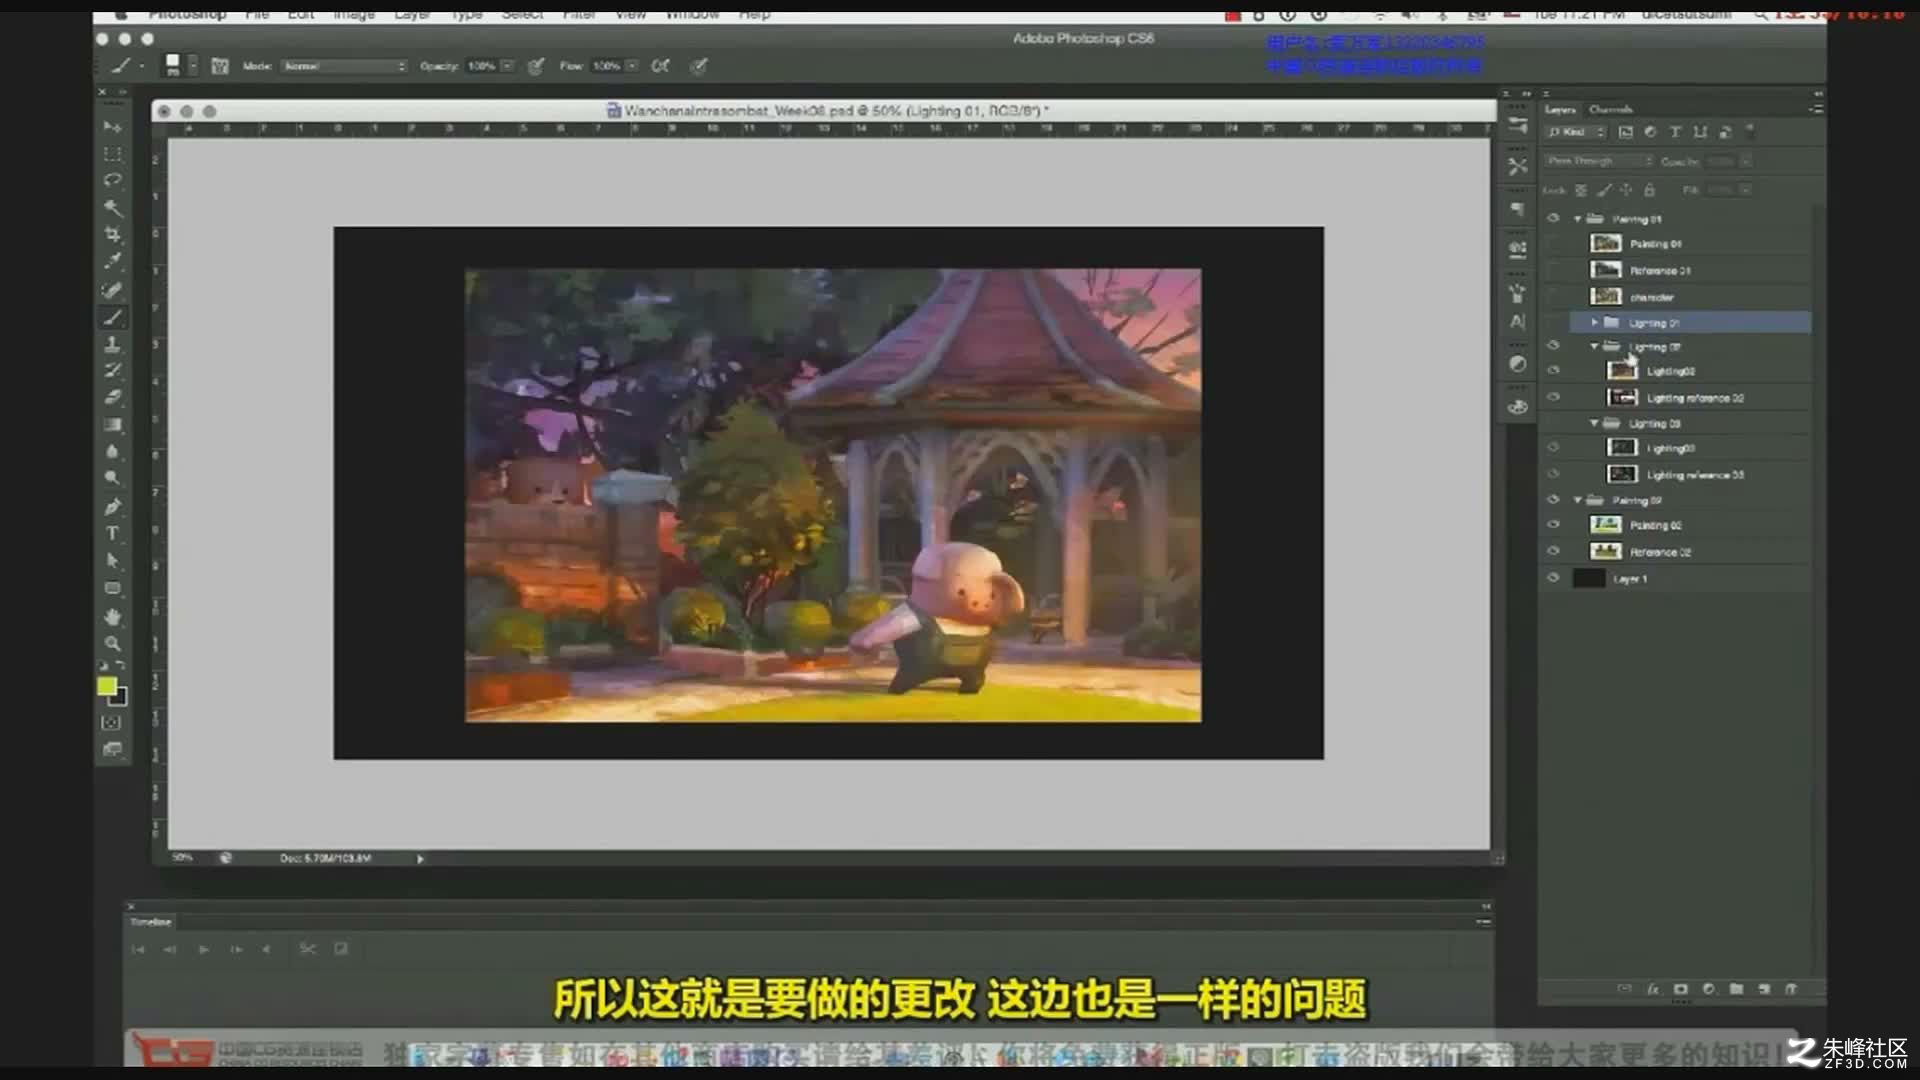Select the Move tool
Image resolution: width=1920 pixels, height=1080 pixels.
tap(112, 127)
